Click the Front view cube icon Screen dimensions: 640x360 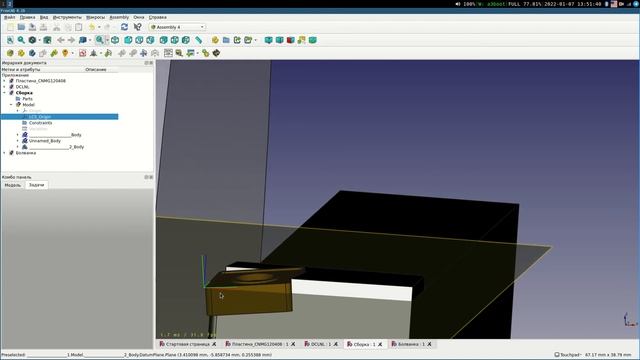128,40
